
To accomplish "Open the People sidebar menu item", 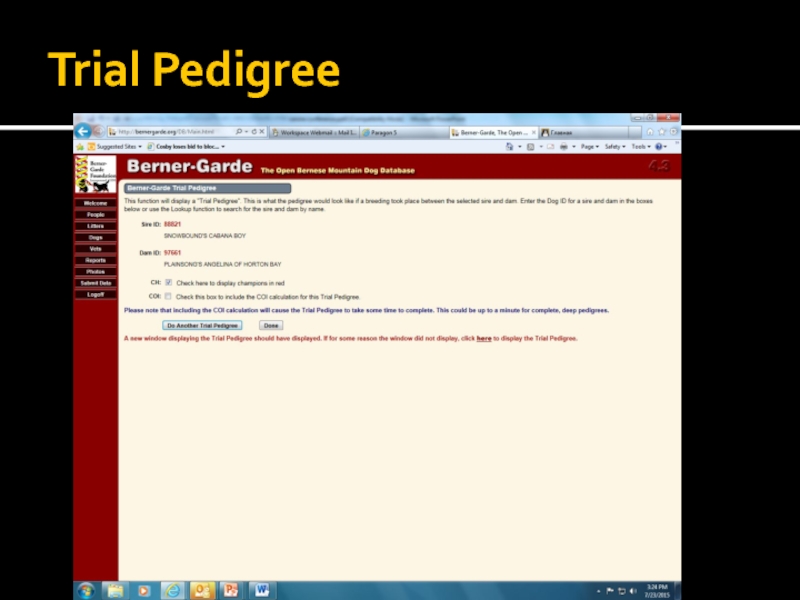I will click(x=95, y=215).
